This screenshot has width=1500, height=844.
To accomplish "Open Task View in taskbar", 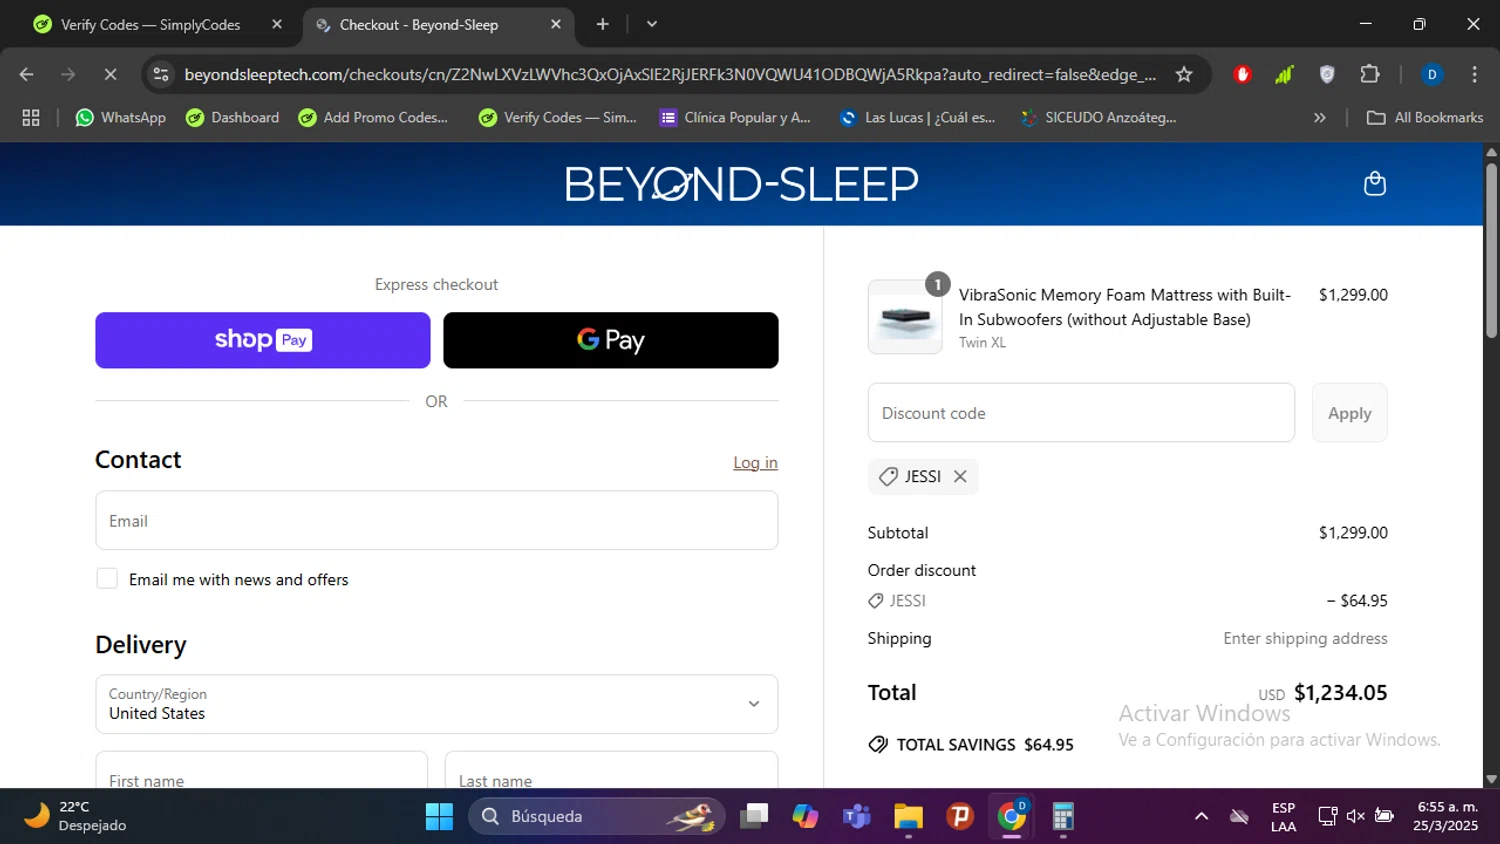I will (x=754, y=817).
